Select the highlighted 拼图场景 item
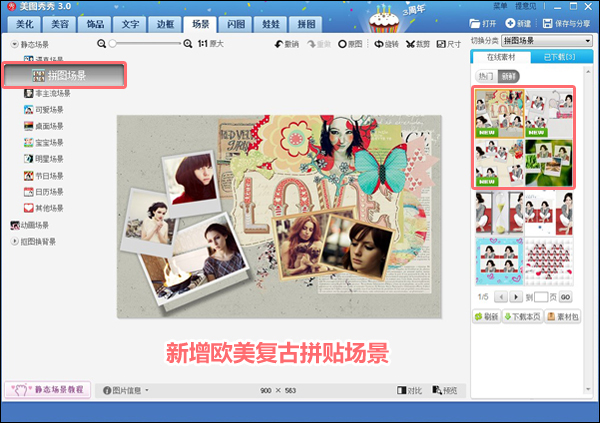This screenshot has height=423, width=600. click(64, 75)
